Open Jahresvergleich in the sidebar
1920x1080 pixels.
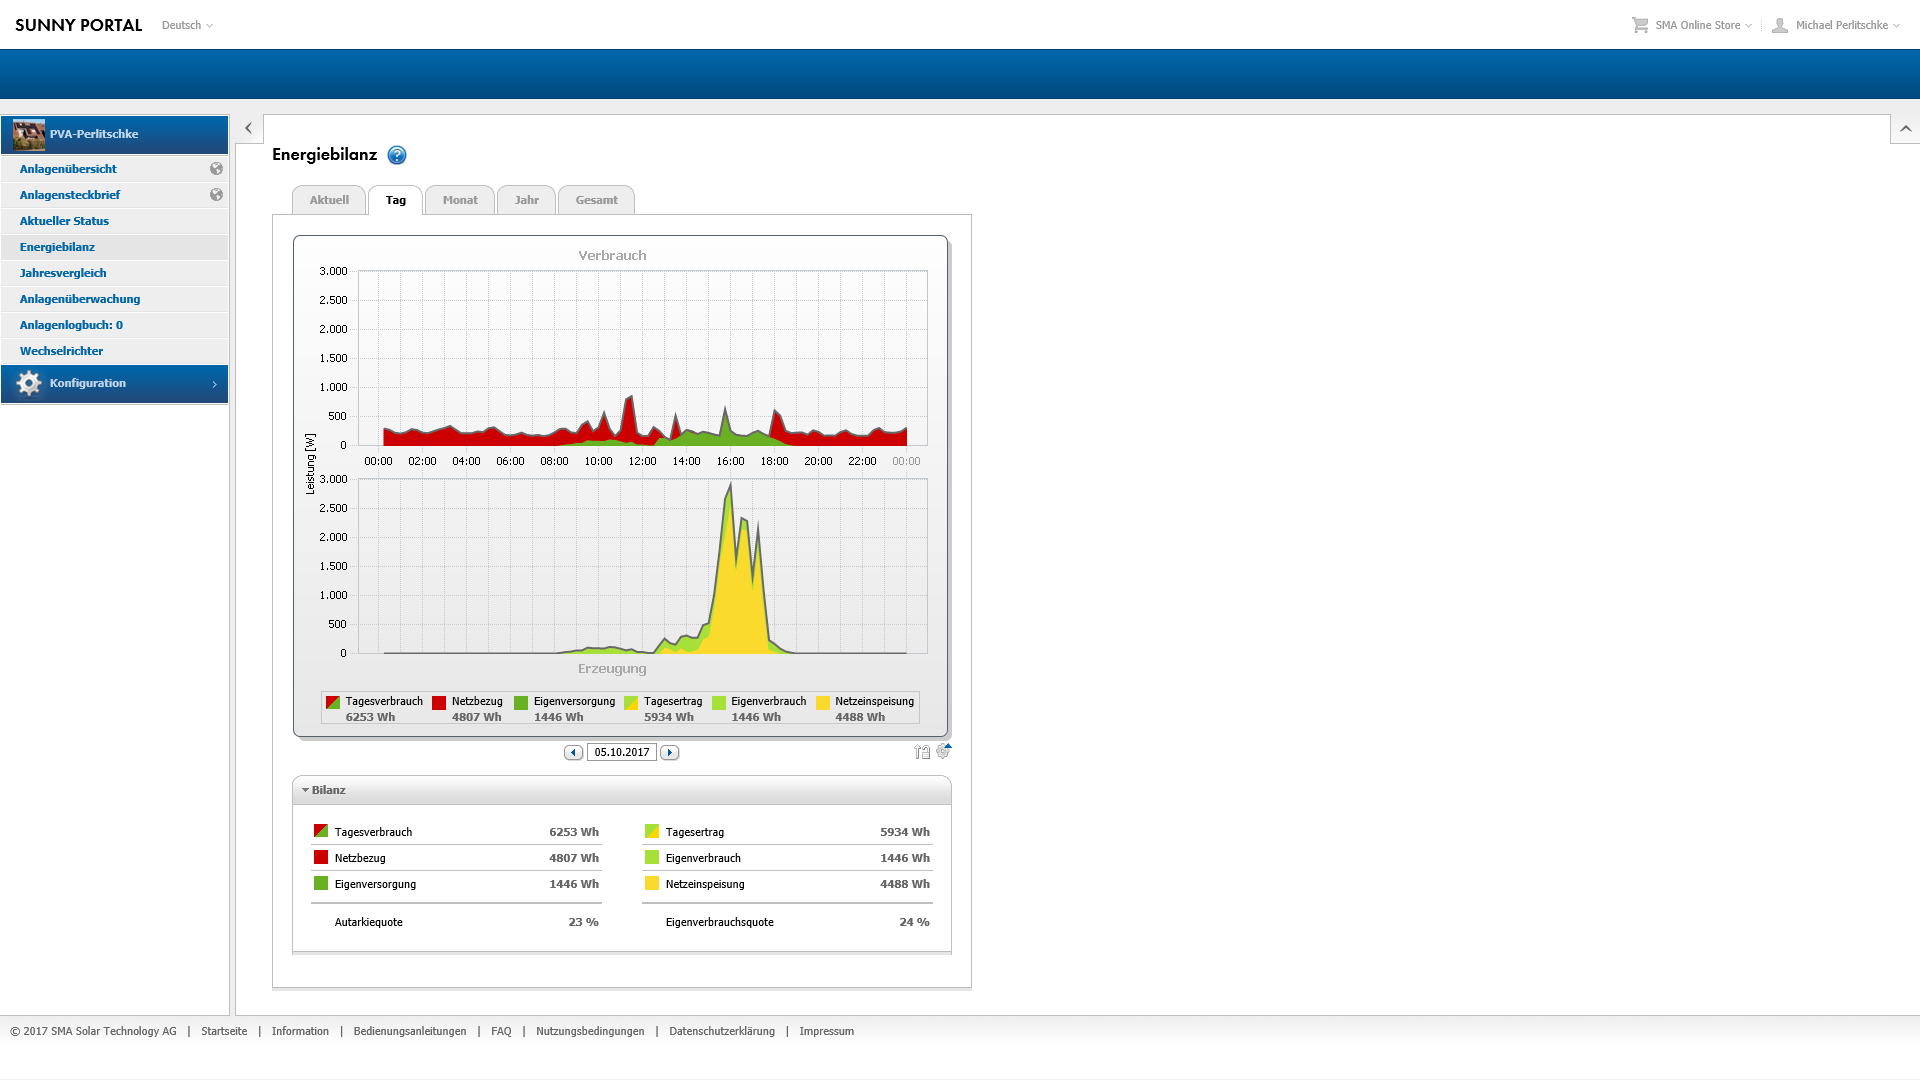tap(63, 273)
